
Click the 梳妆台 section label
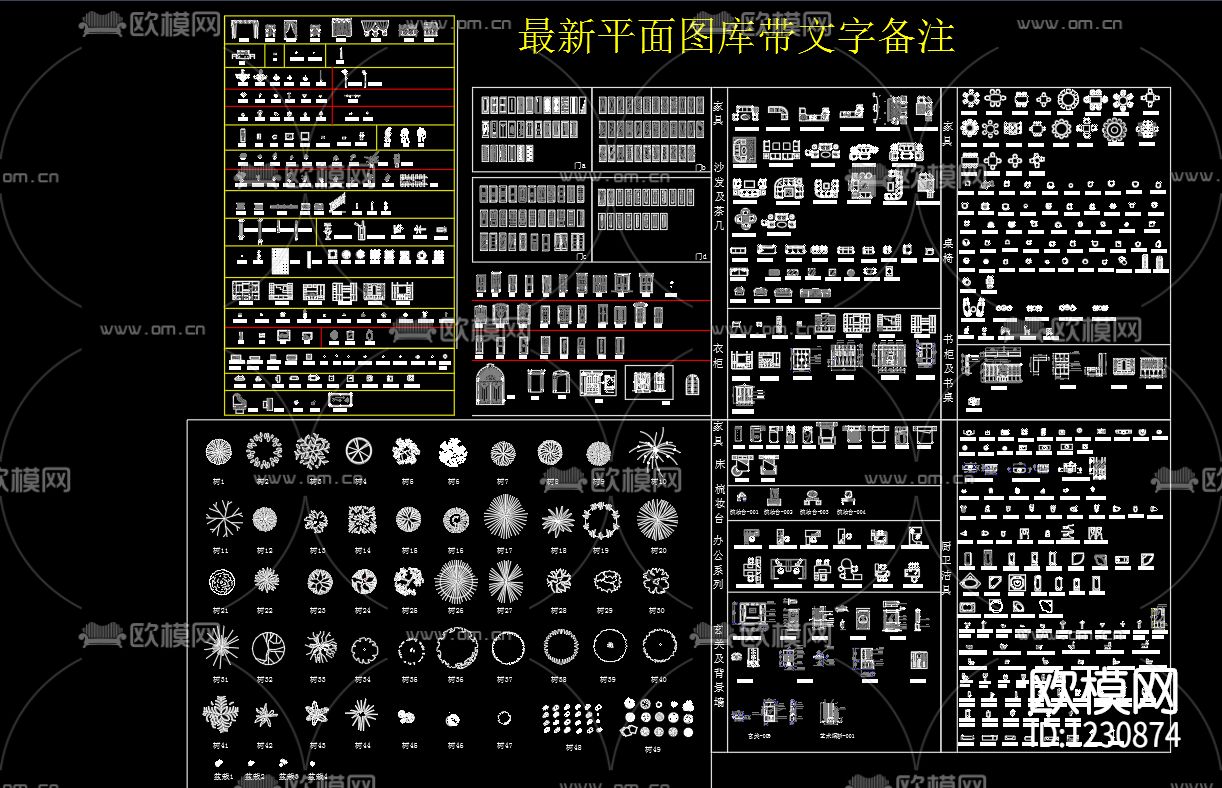point(719,503)
